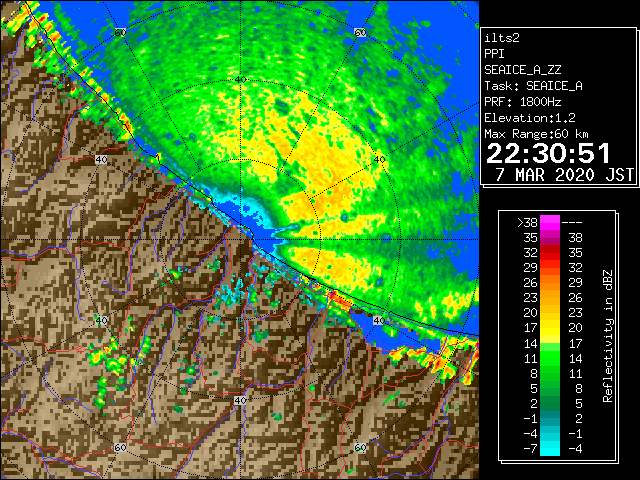Pick the yellow legend swatch beside '17'
Viewport: 640px width, 480px height.
(550, 328)
